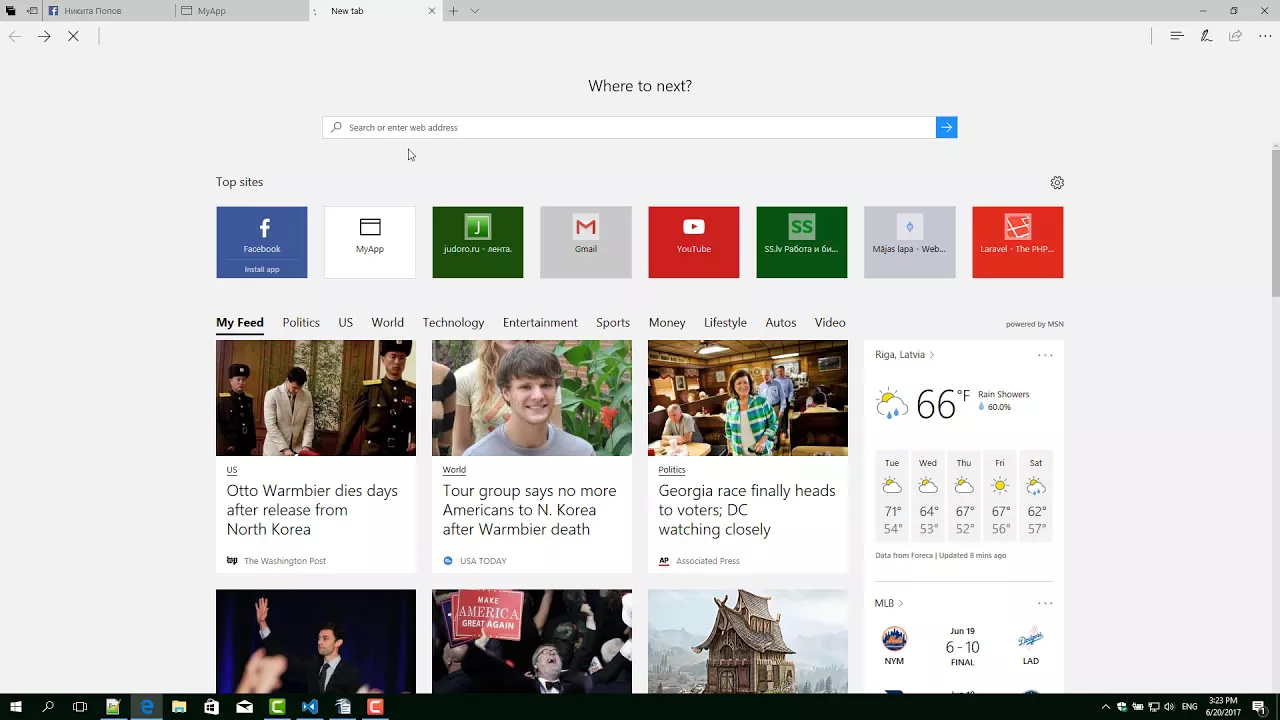Image resolution: width=1280 pixels, height=720 pixels.
Task: Click the taskbar search magnifier
Action: point(48,707)
